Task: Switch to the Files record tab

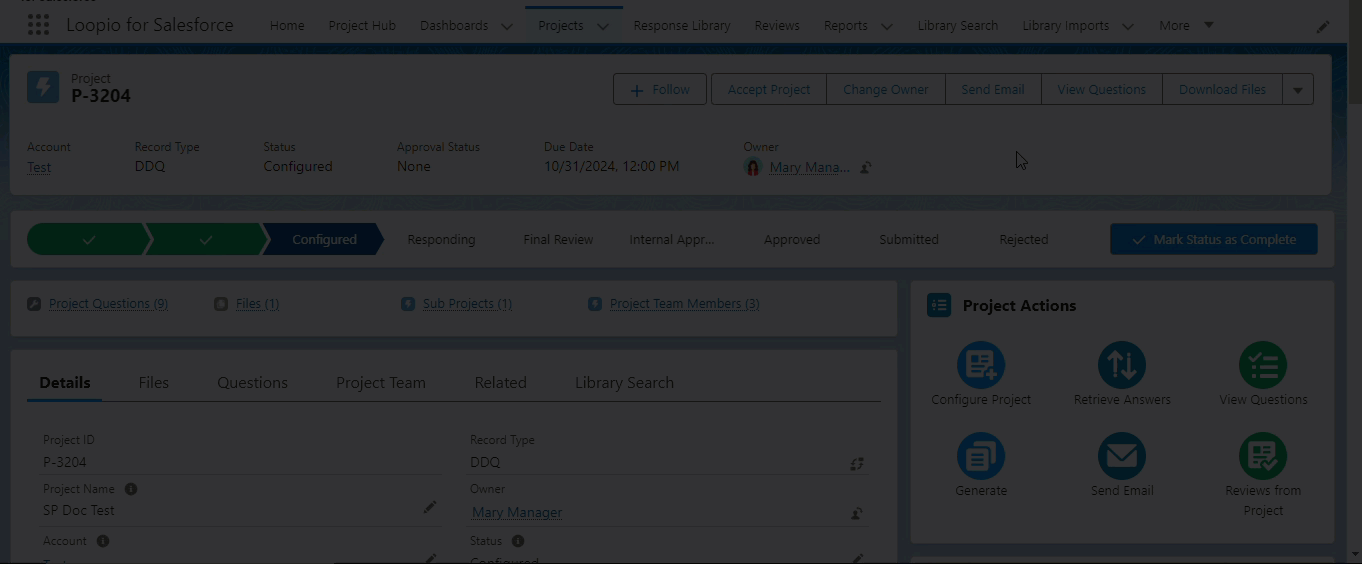Action: point(154,382)
